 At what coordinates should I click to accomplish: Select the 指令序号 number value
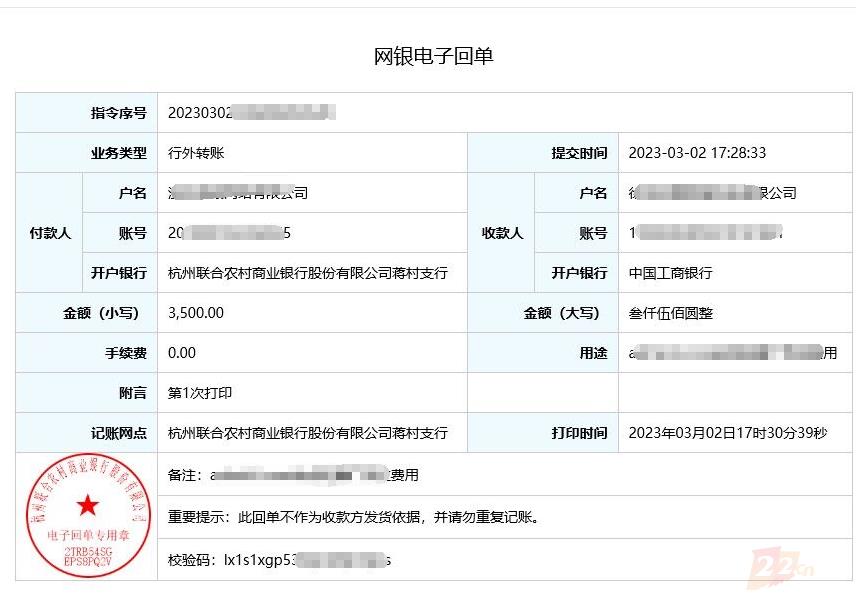(x=251, y=113)
